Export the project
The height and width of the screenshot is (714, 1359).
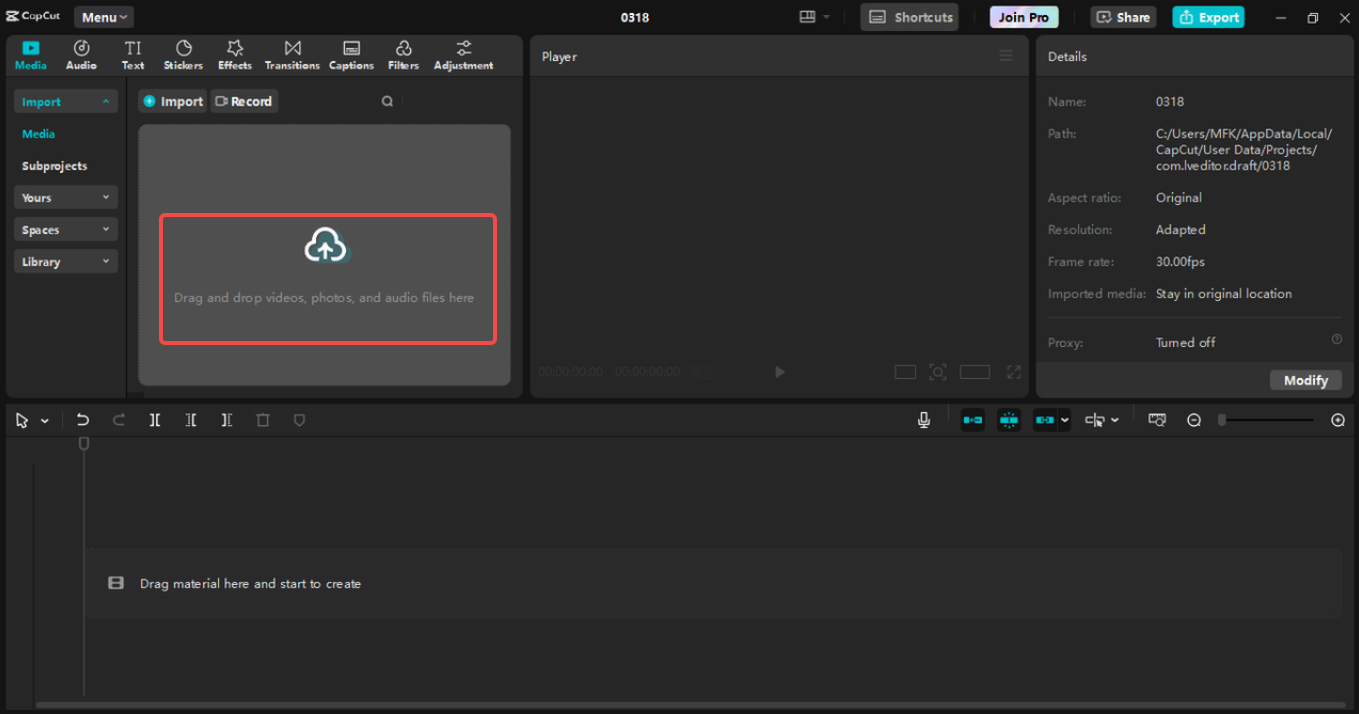[x=1208, y=17]
